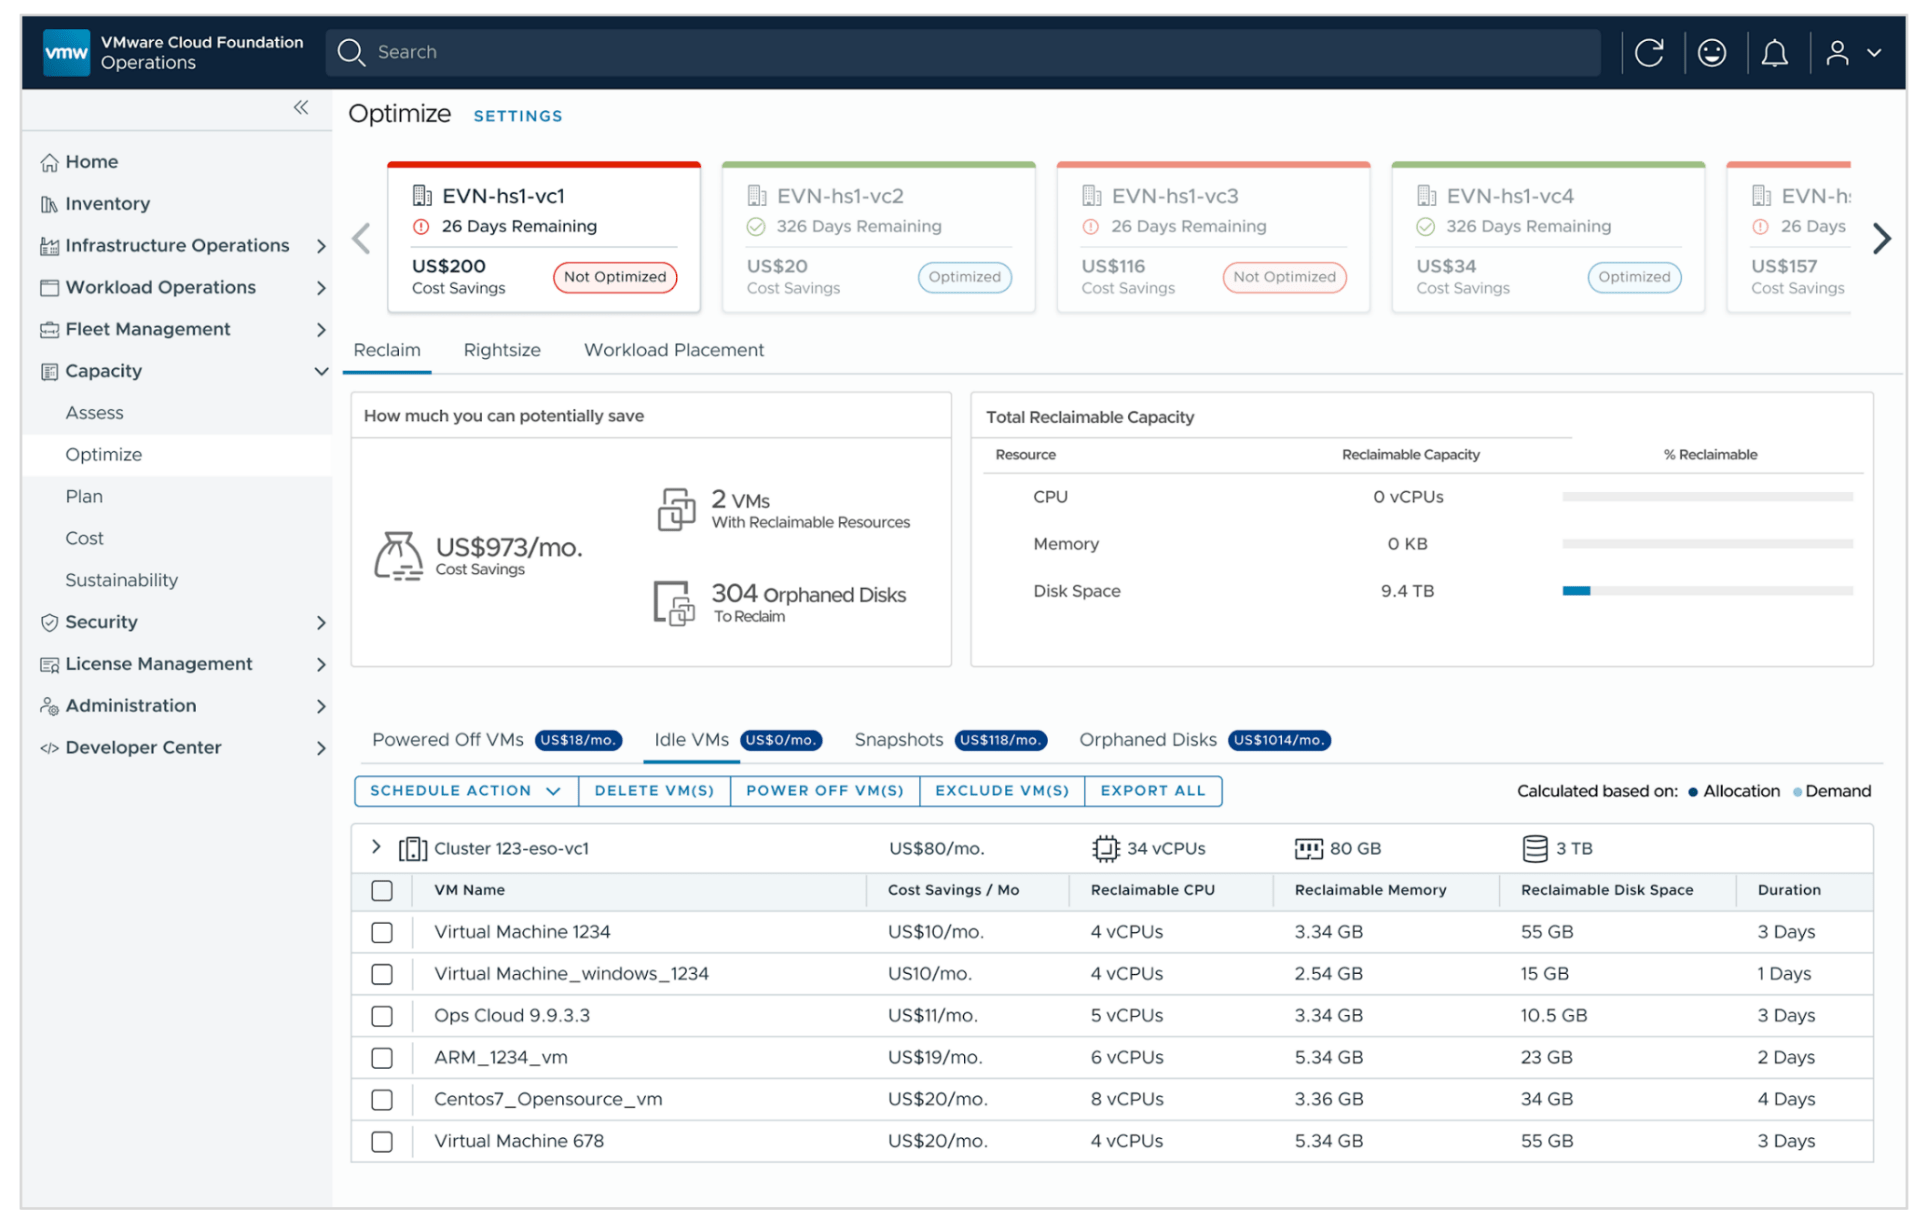Open the Settings link next to Optimize
The image size is (1927, 1220).
point(517,115)
